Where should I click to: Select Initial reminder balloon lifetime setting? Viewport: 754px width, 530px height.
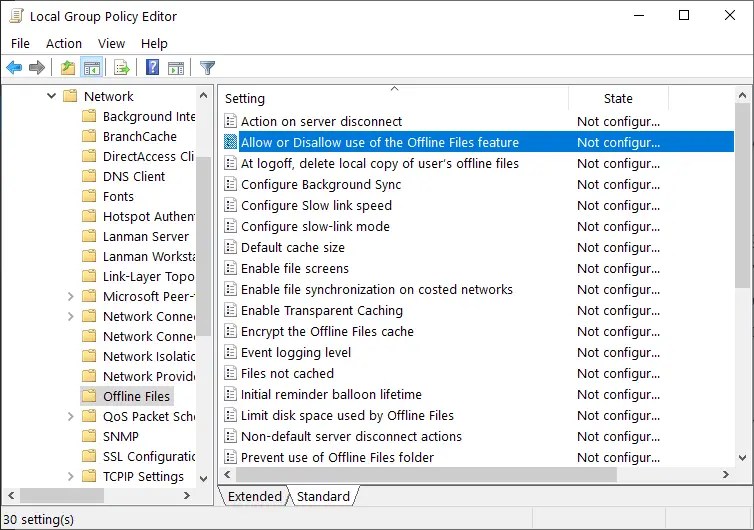478,394
